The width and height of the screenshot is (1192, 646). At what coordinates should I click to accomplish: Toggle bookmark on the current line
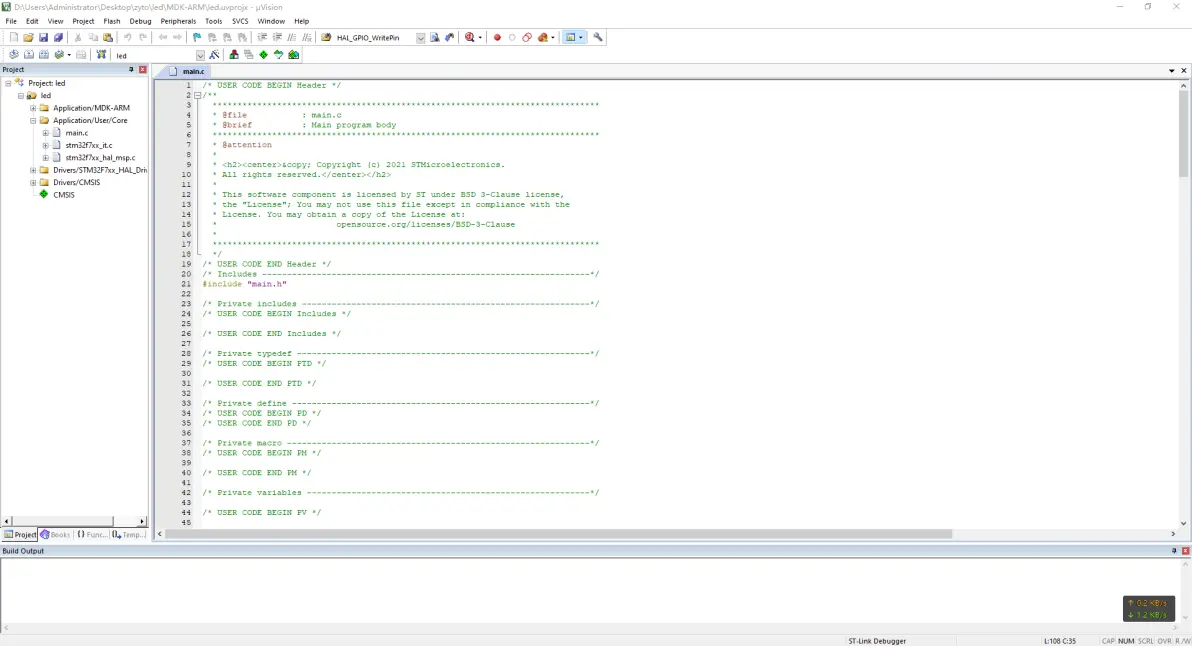(197, 38)
